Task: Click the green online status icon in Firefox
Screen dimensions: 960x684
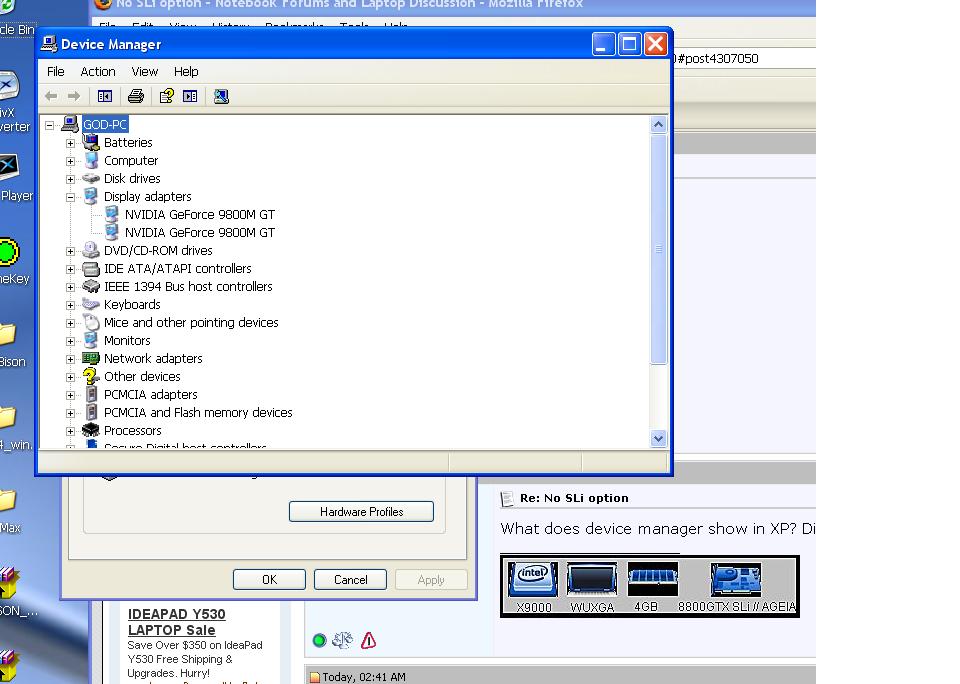Action: tap(319, 641)
